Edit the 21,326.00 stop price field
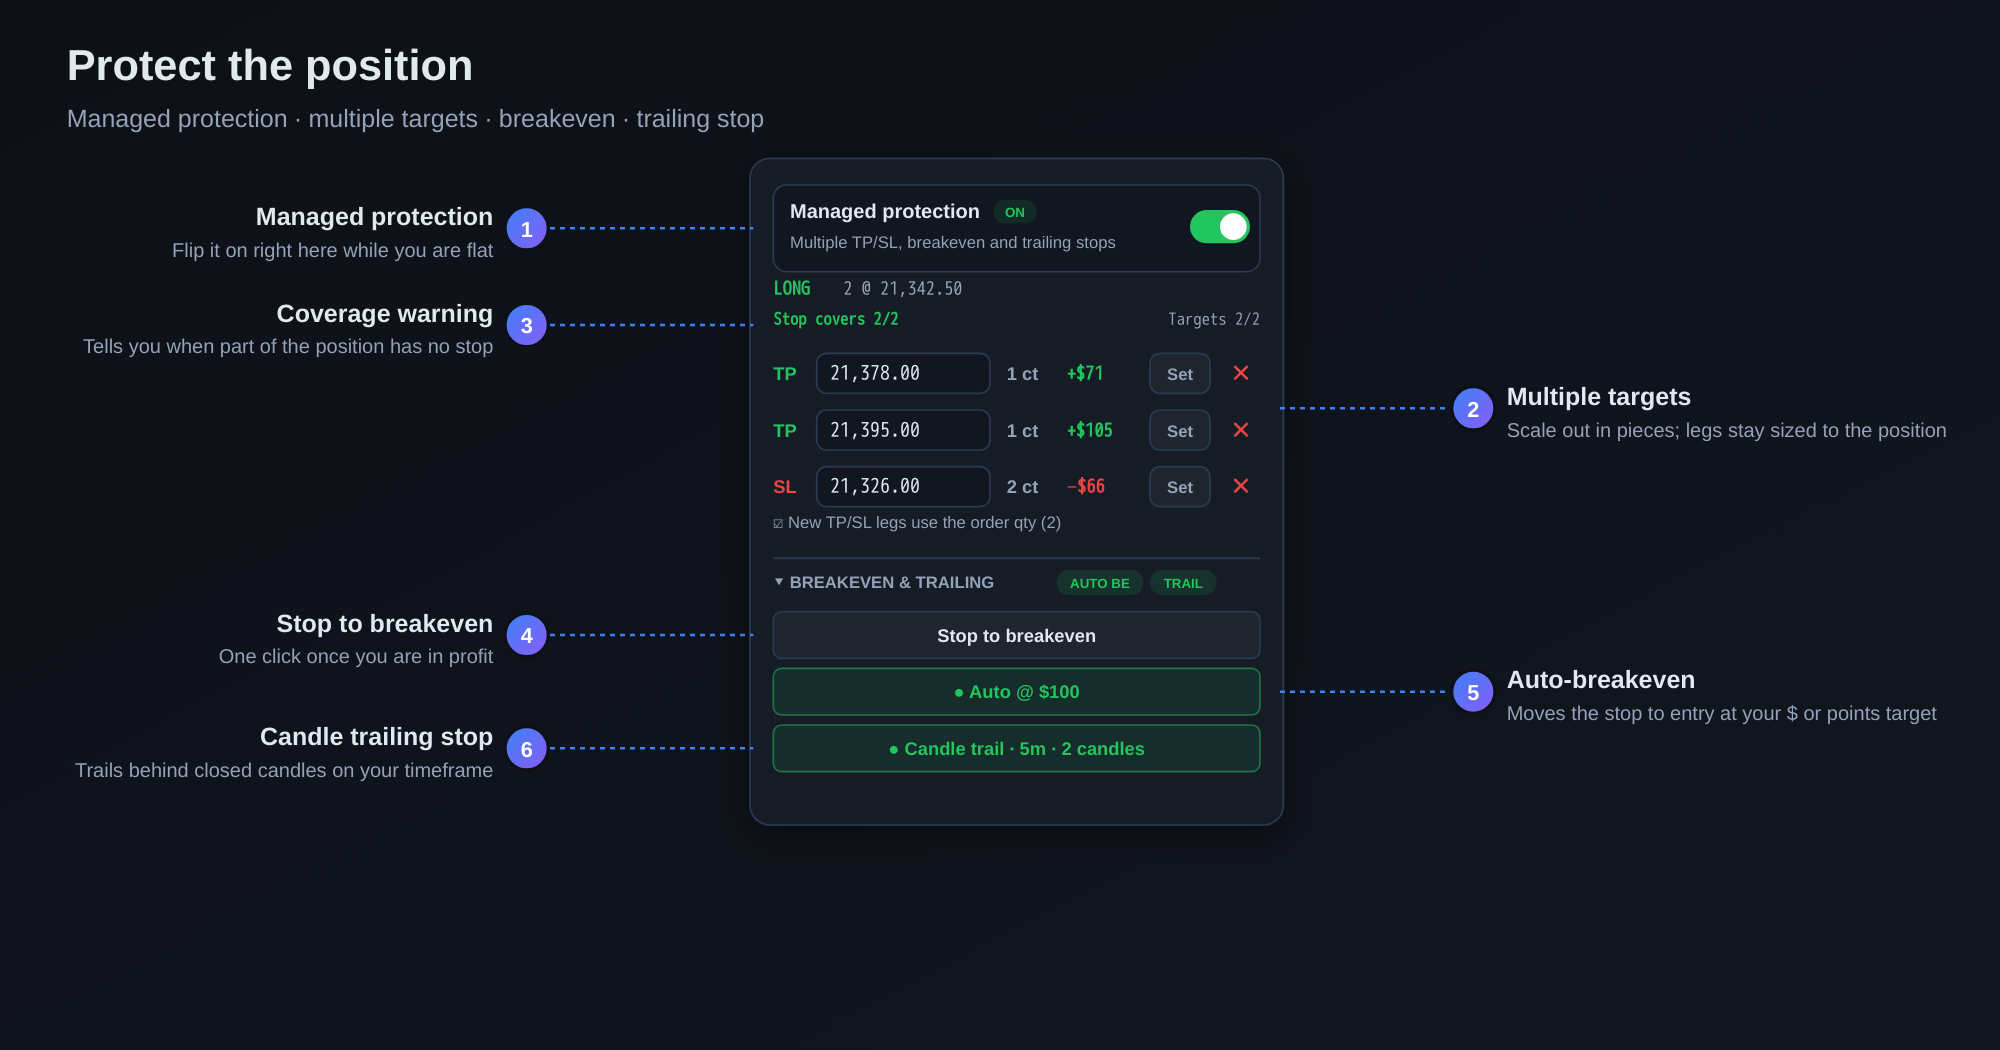The image size is (2000, 1050). click(x=903, y=486)
